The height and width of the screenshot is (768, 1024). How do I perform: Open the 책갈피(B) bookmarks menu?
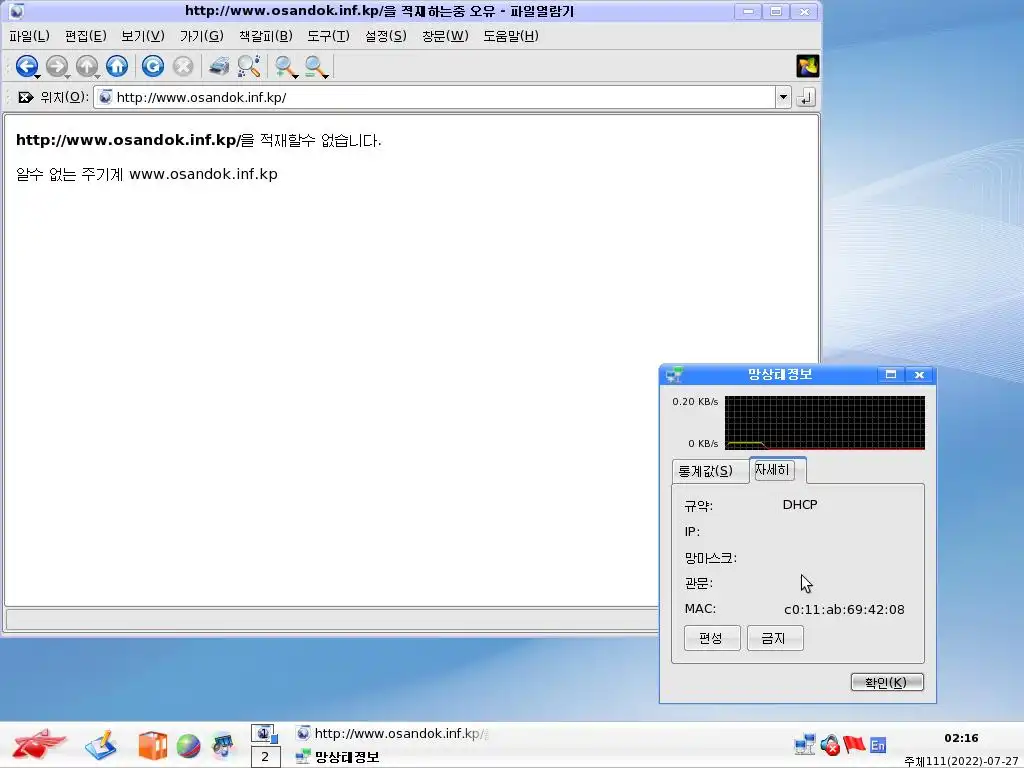[x=265, y=36]
